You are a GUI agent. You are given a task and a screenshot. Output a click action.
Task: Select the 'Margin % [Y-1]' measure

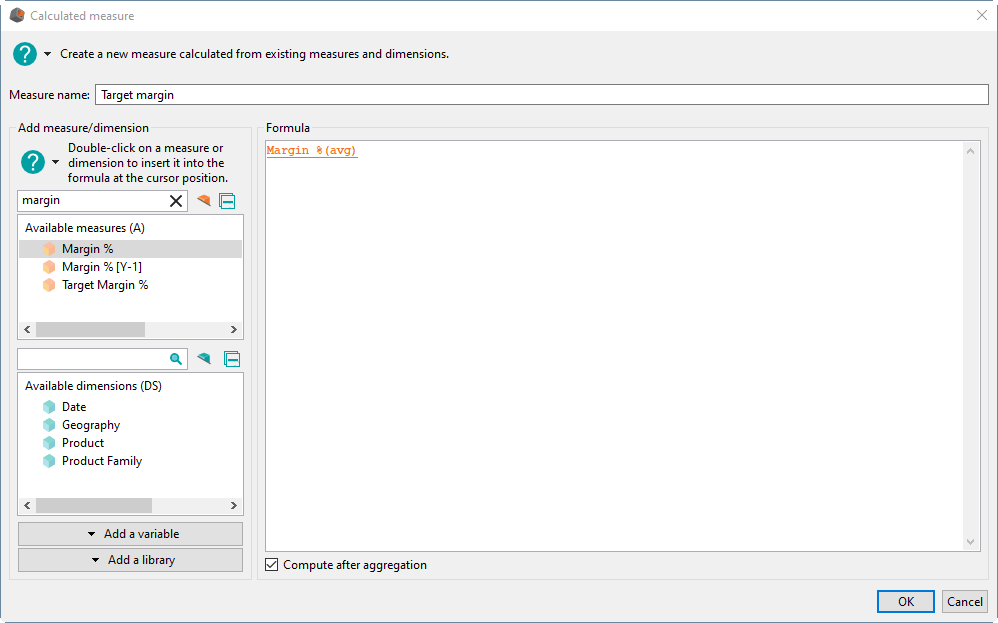[102, 267]
